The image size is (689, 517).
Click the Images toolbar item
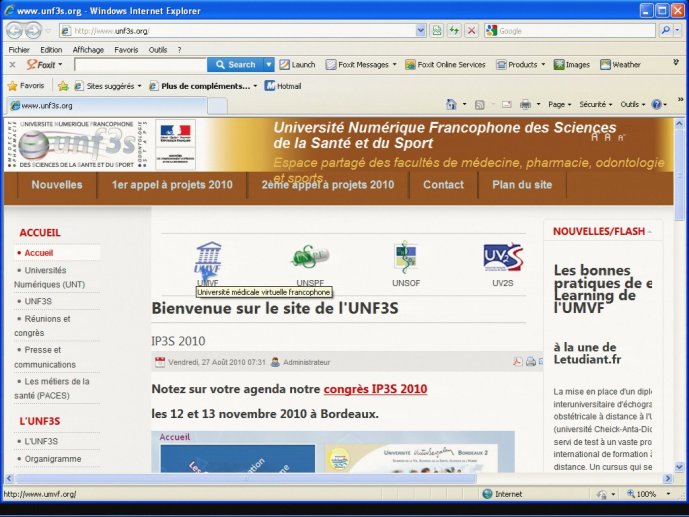pyautogui.click(x=572, y=65)
